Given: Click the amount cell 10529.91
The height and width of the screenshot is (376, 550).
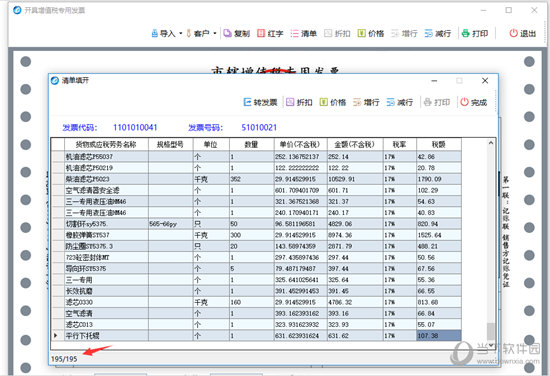Looking at the screenshot, I should click(355, 179).
